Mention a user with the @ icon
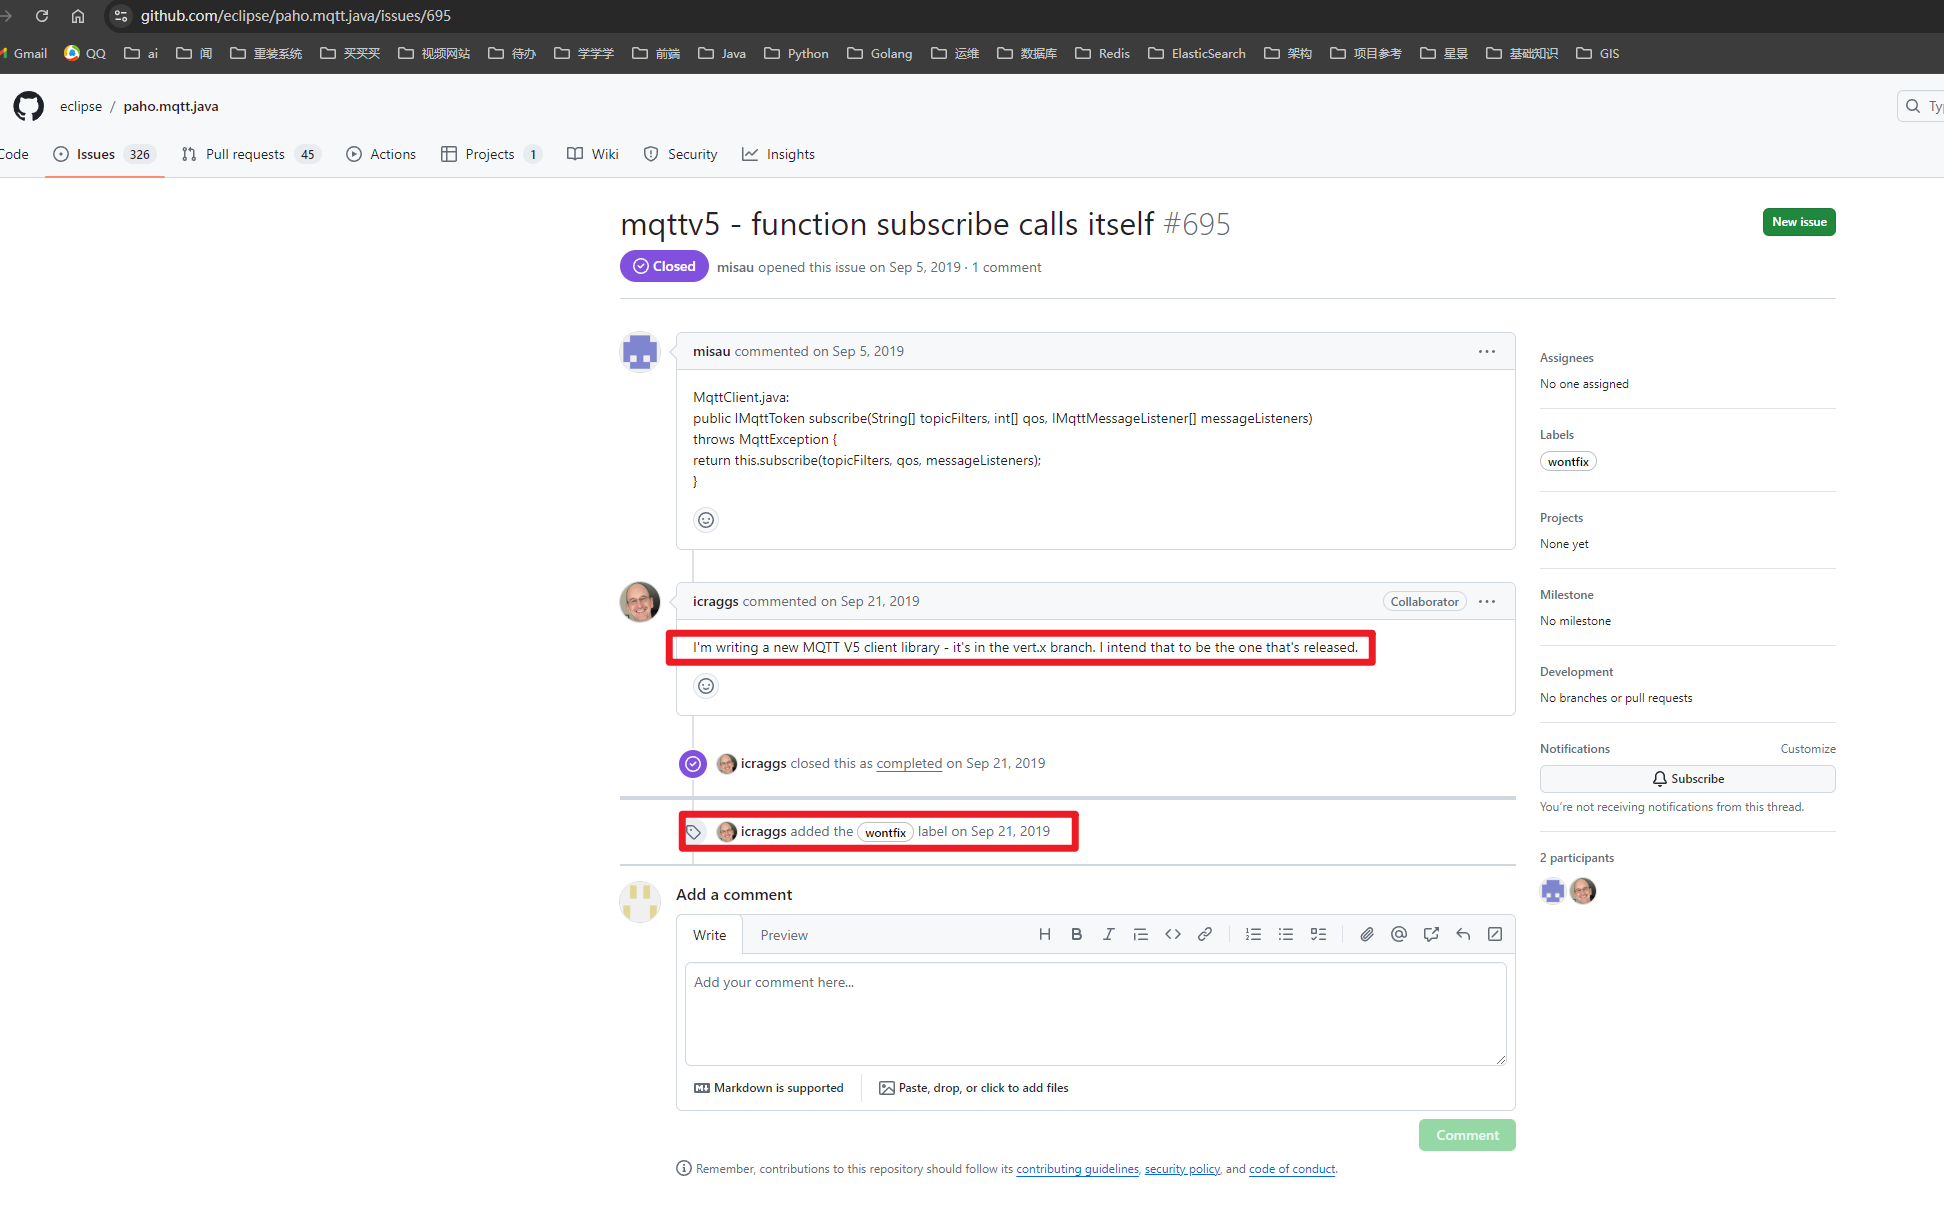This screenshot has width=1944, height=1214. [1398, 934]
